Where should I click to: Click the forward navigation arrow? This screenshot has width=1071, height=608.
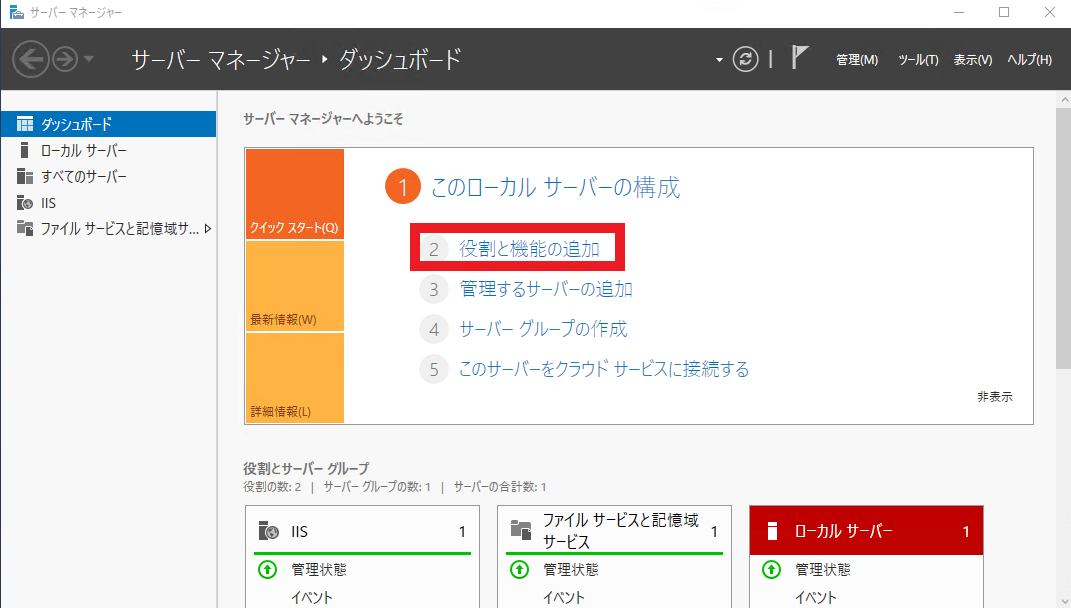pos(66,59)
